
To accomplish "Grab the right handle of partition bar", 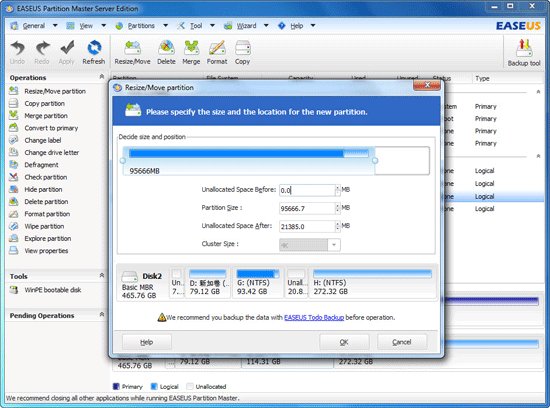I will [x=375, y=161].
